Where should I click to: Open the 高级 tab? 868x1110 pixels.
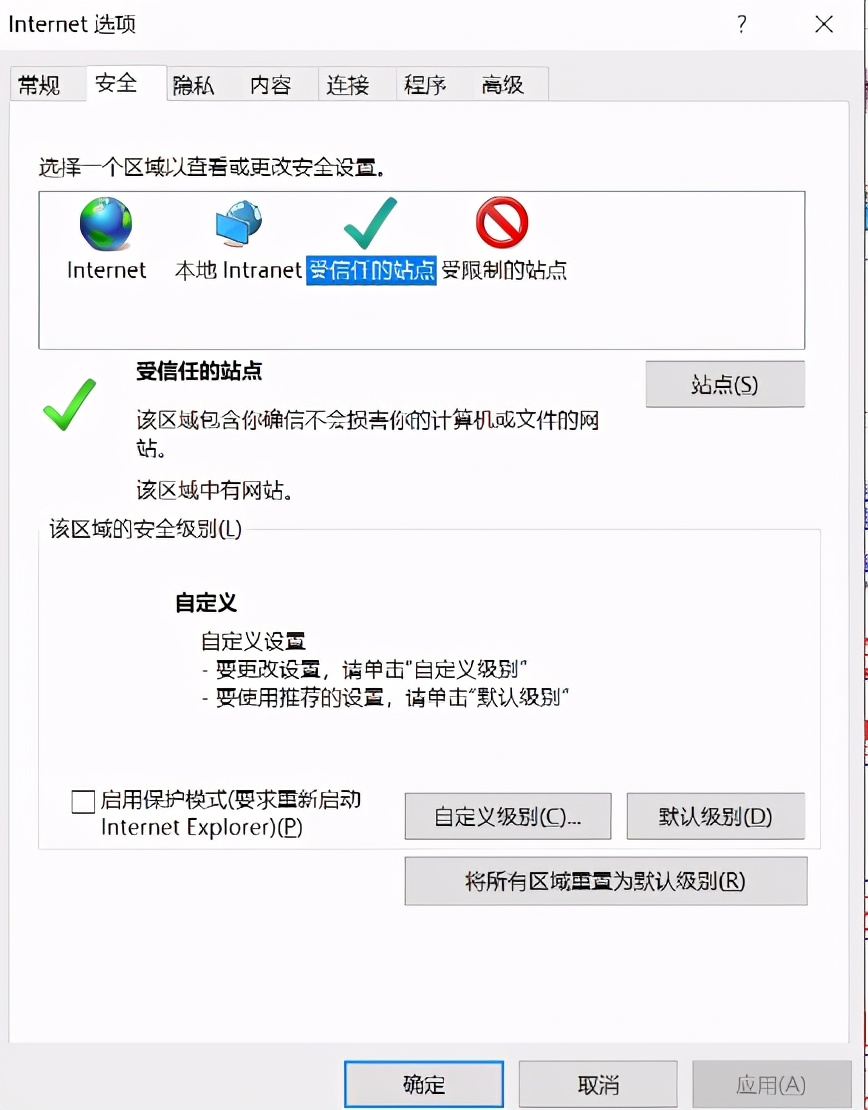[503, 86]
